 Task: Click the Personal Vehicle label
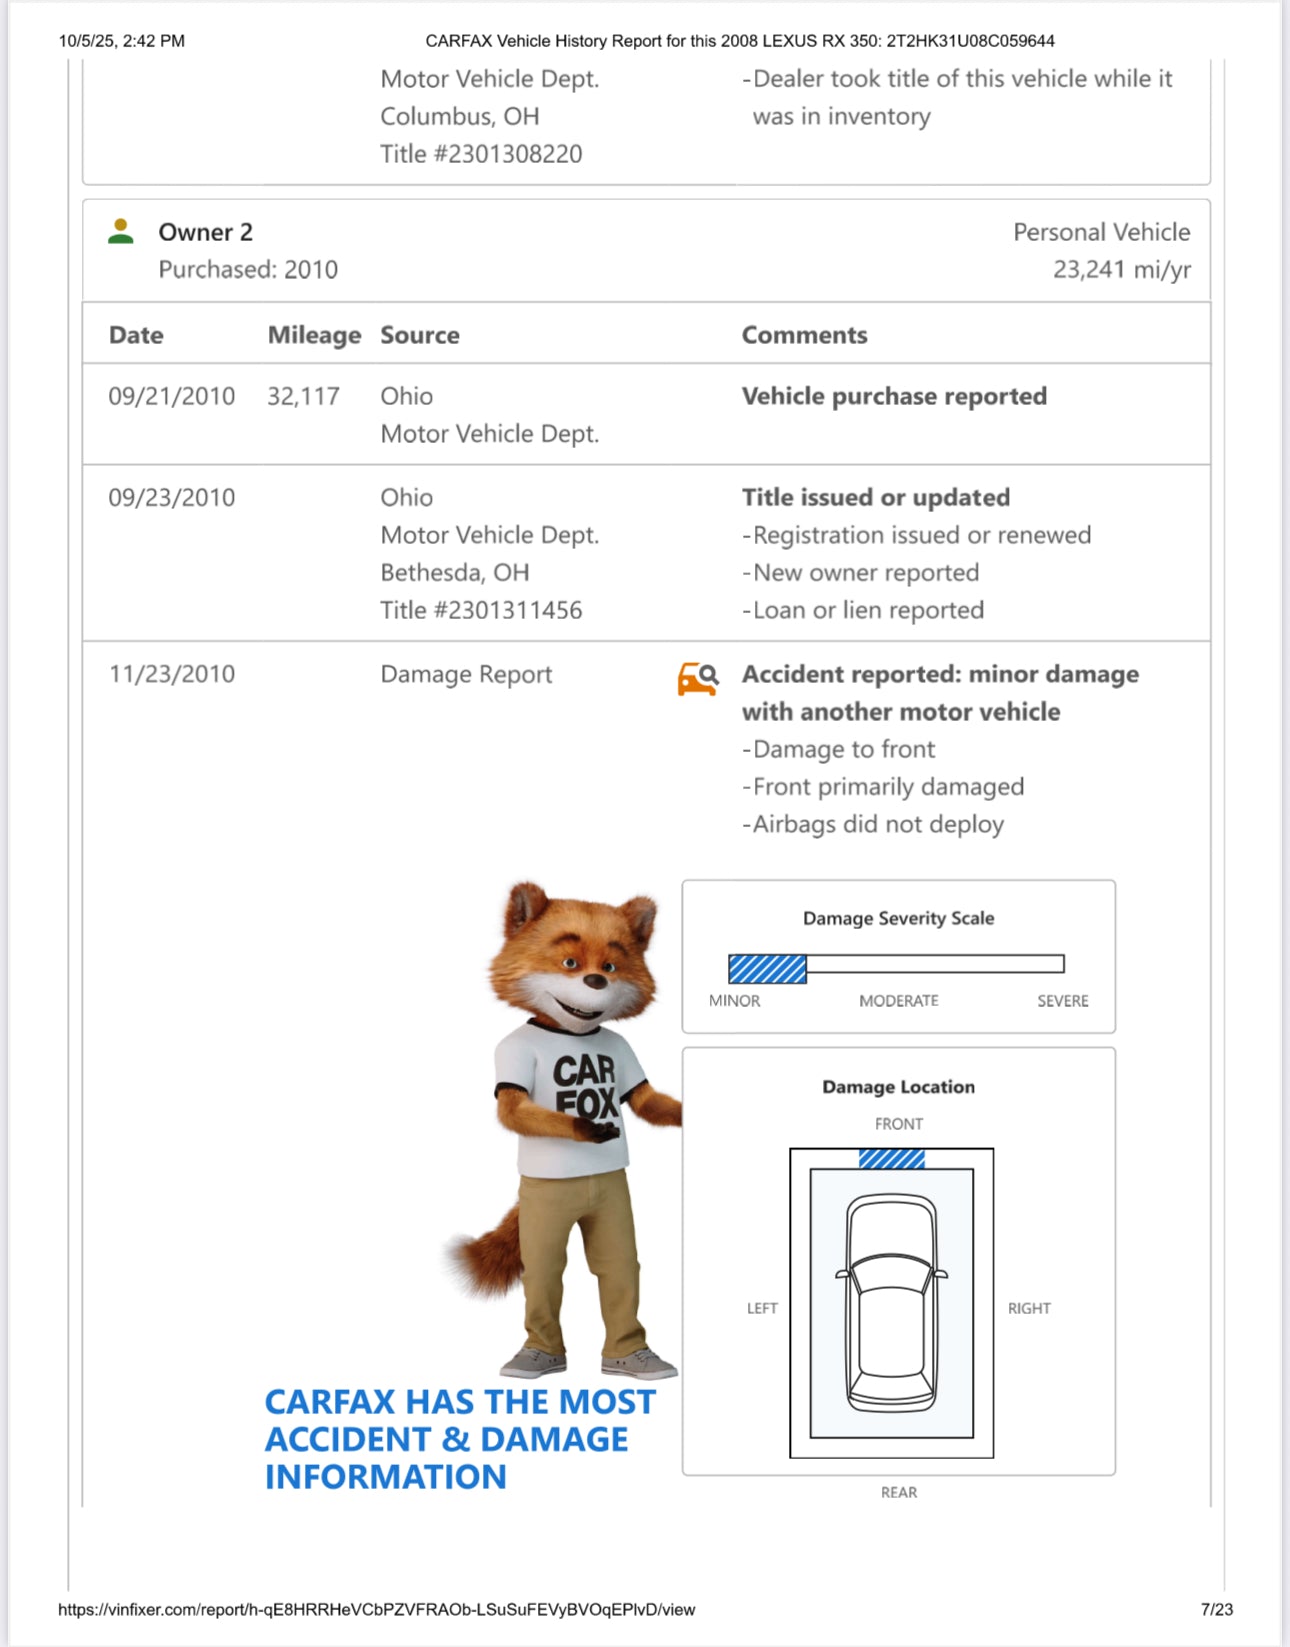1101,232
